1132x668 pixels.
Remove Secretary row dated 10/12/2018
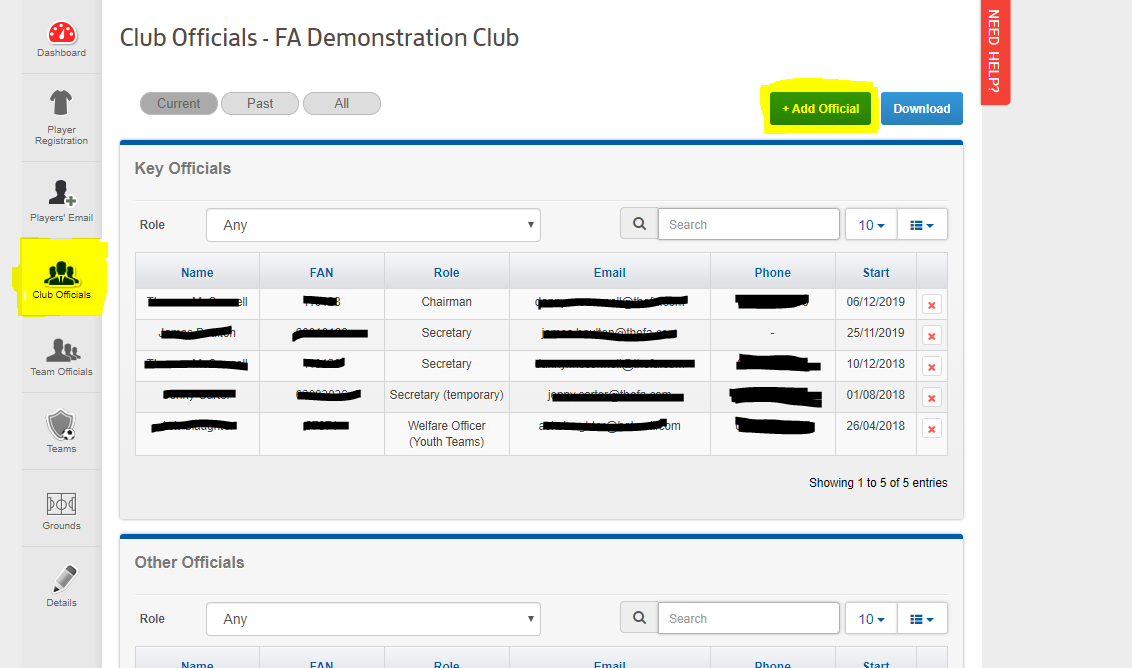[x=931, y=367]
